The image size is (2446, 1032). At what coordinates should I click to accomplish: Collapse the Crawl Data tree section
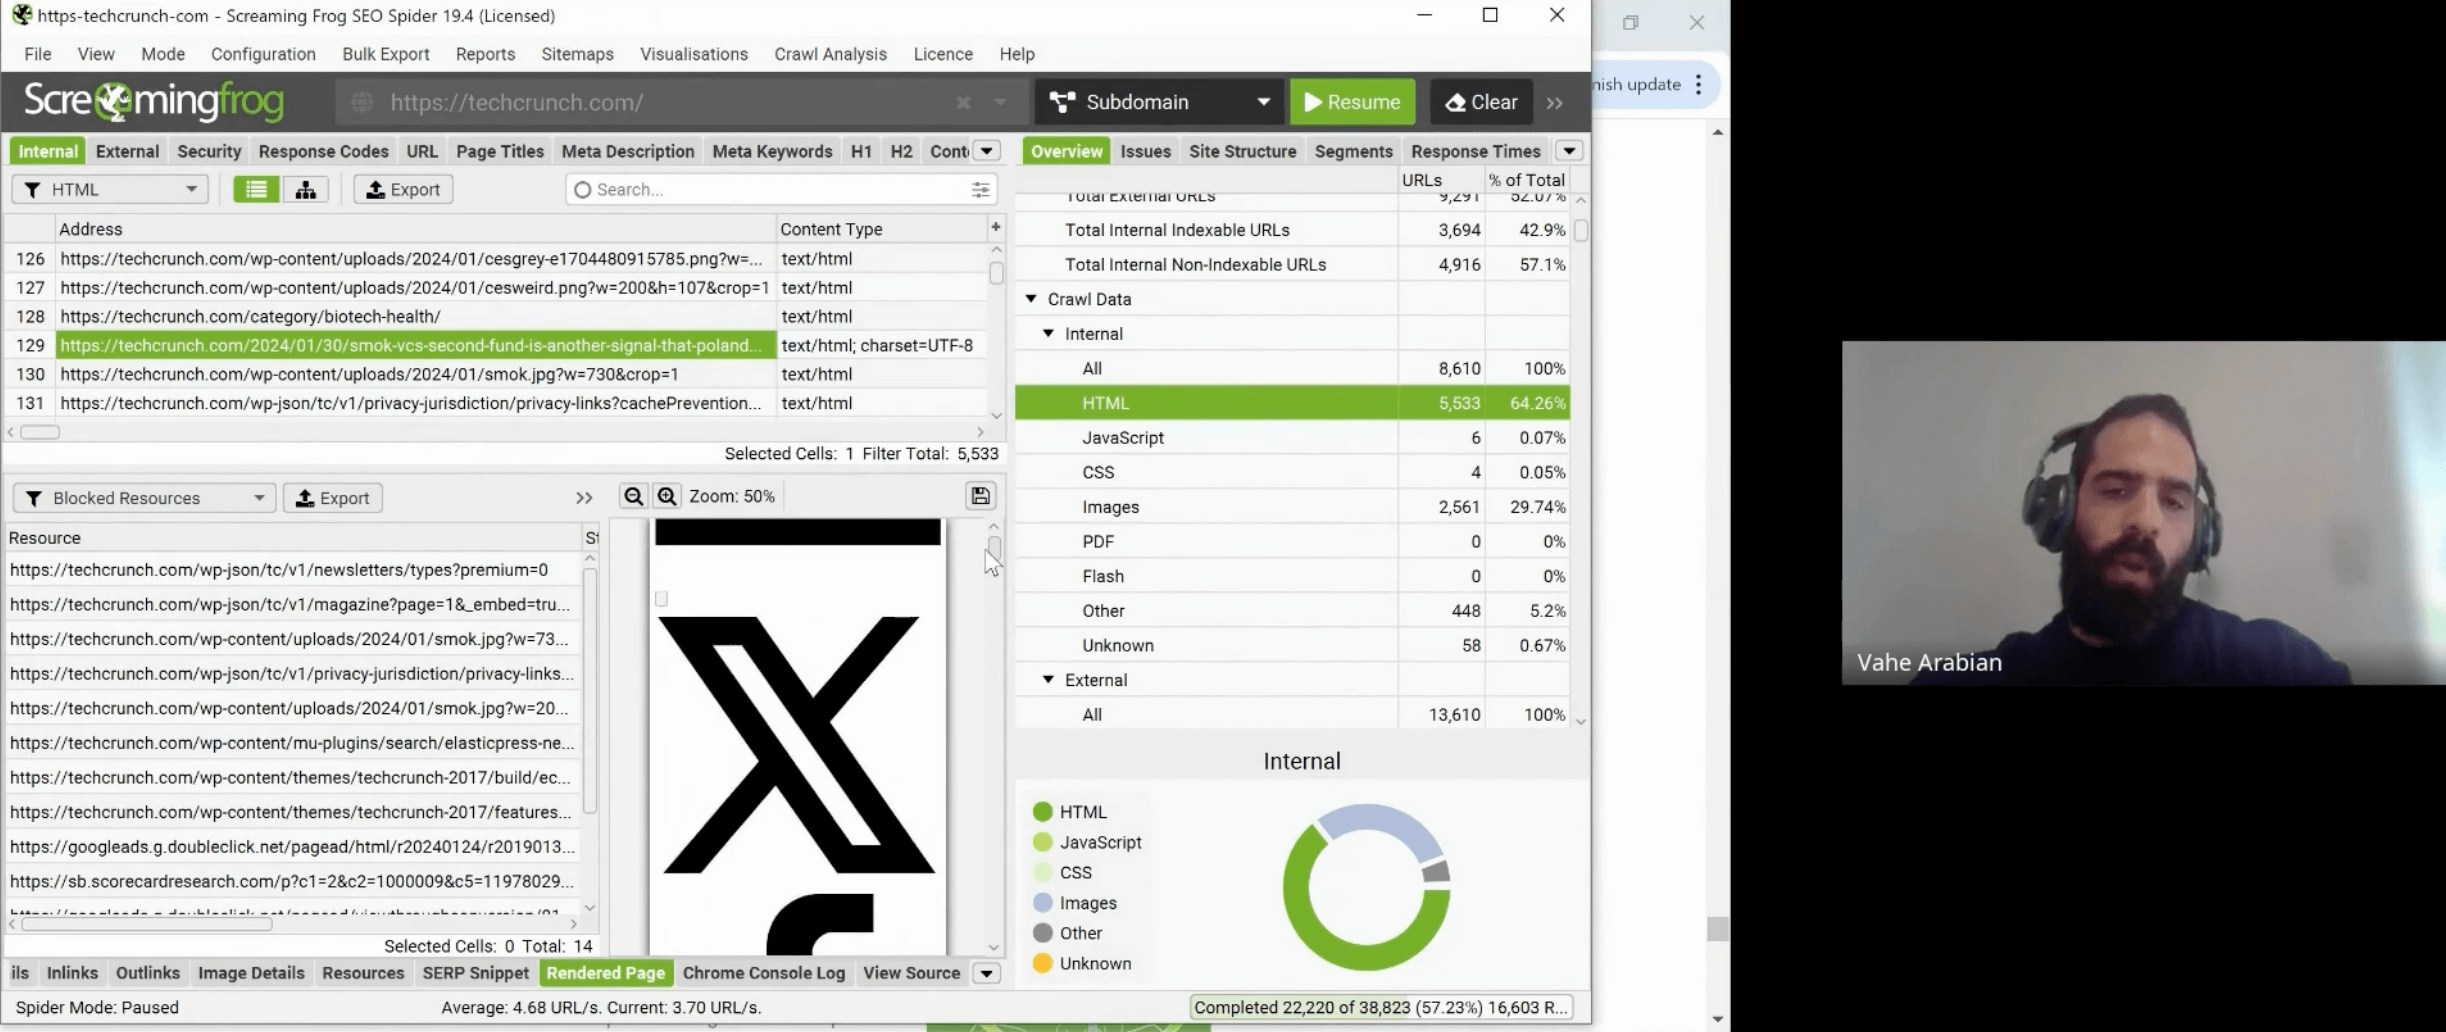point(1031,299)
